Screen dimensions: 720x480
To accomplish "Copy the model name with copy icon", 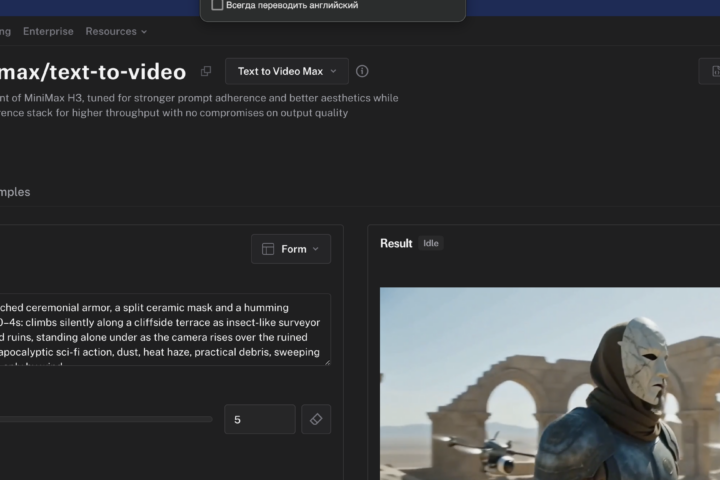I will pos(206,71).
